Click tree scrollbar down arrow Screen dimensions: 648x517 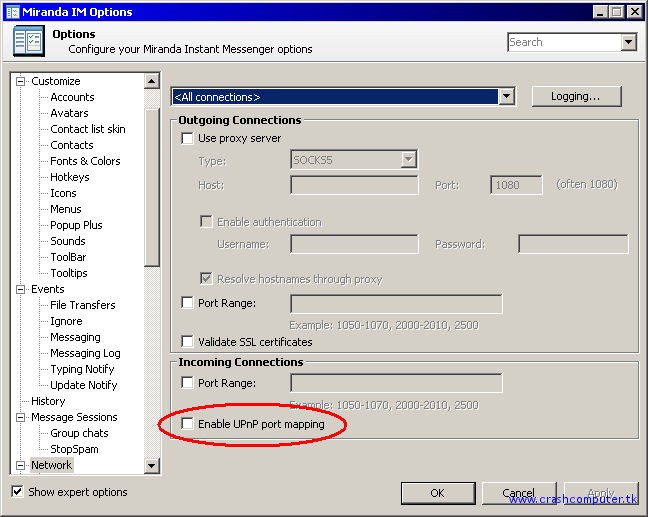pyautogui.click(x=152, y=466)
